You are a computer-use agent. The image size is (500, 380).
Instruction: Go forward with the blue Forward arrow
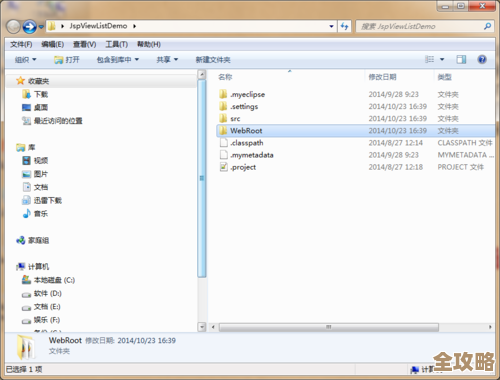[30, 27]
